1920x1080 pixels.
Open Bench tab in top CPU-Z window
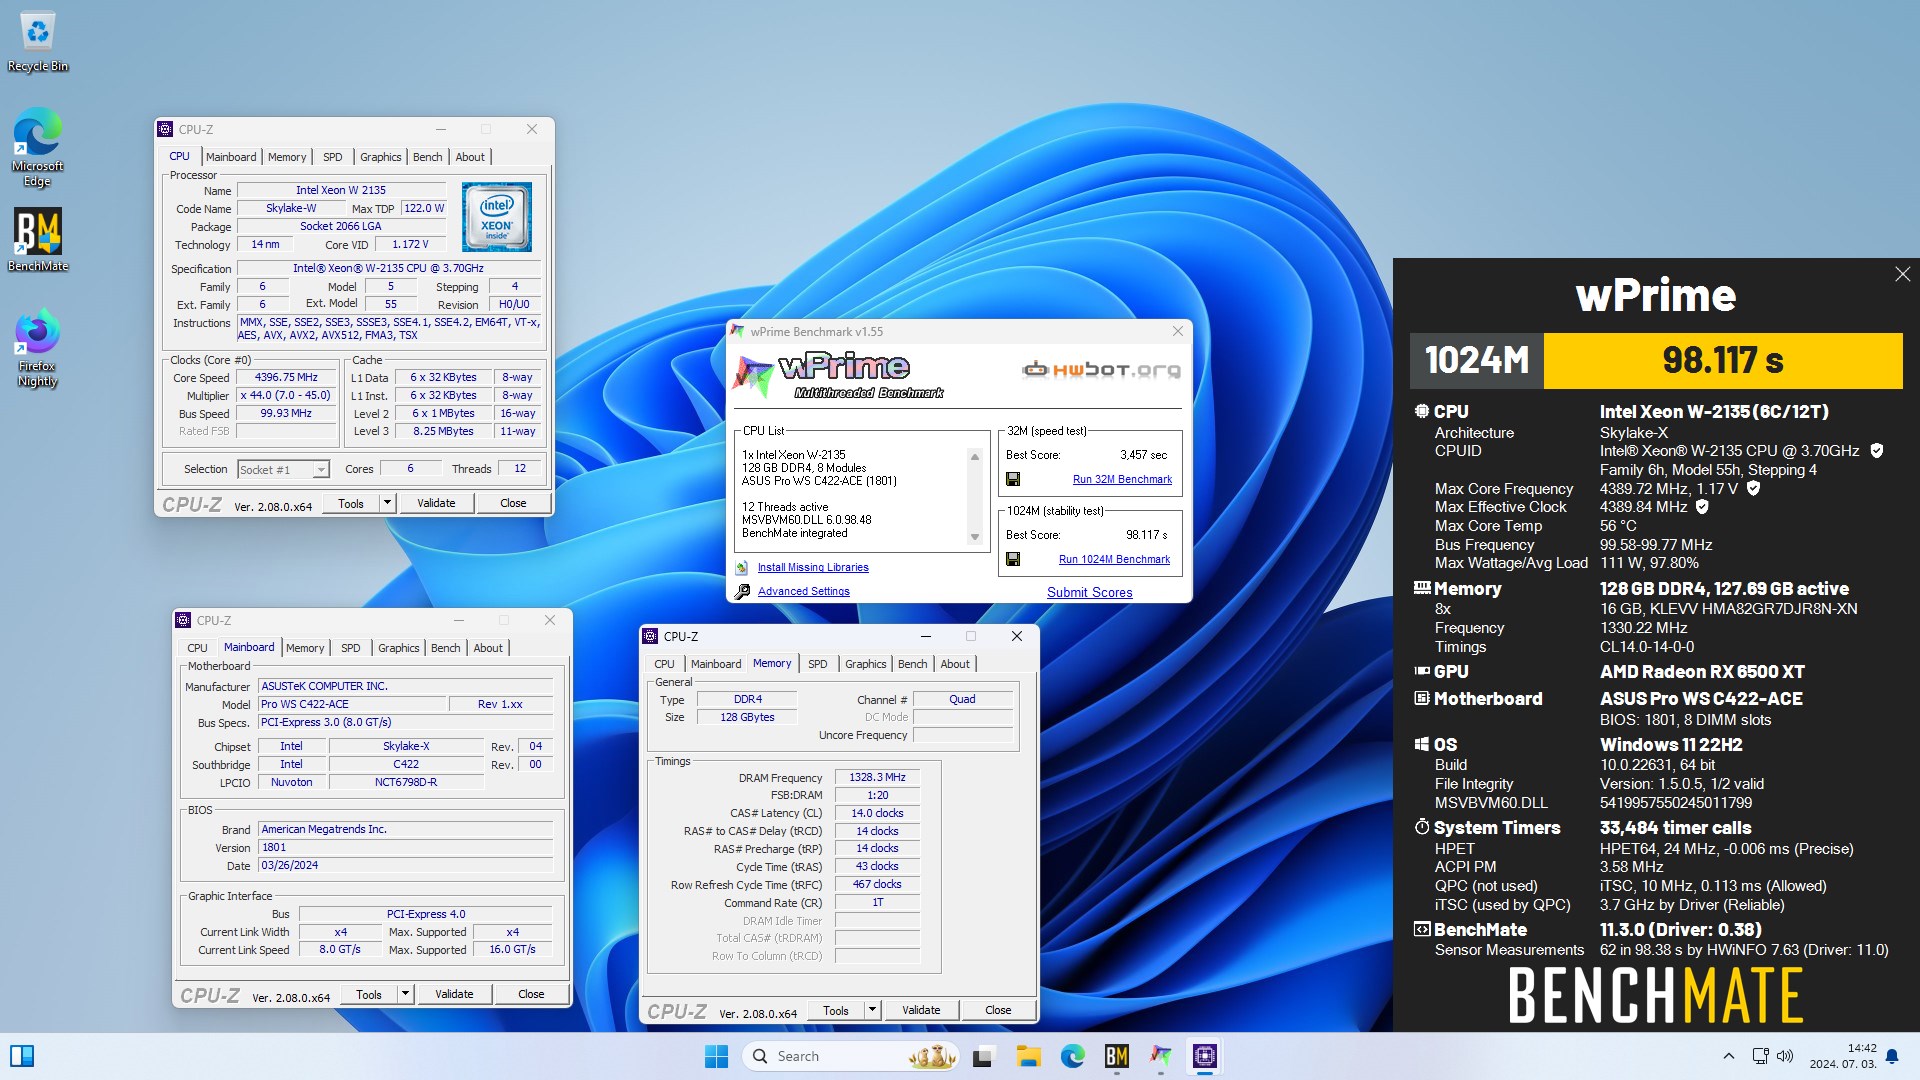[x=427, y=157]
